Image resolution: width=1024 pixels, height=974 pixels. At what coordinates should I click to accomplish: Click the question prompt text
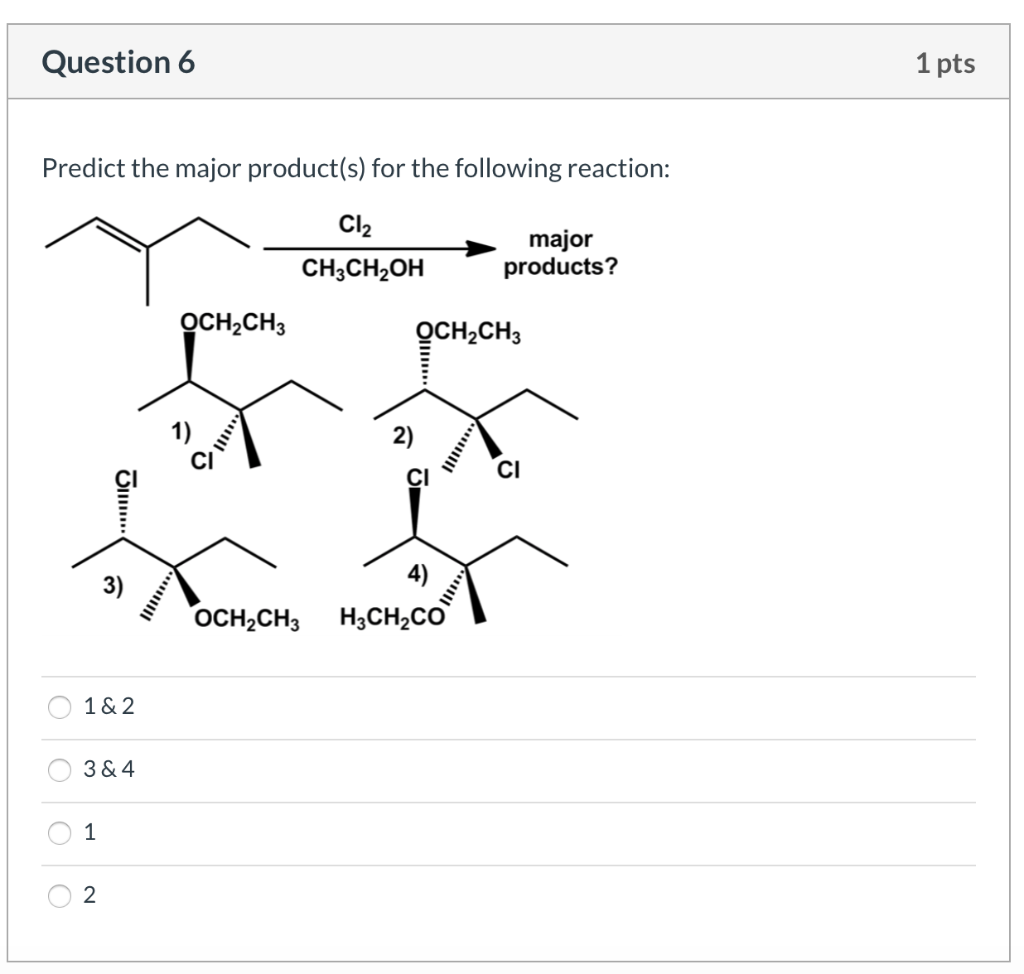[x=355, y=168]
